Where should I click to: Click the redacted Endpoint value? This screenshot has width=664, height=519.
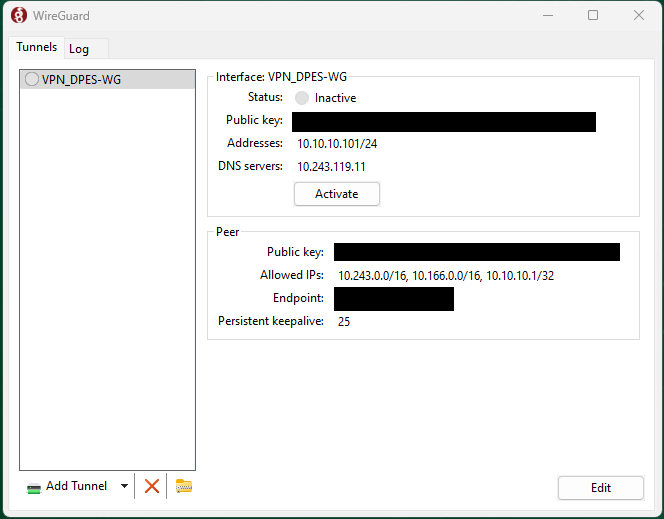click(394, 299)
